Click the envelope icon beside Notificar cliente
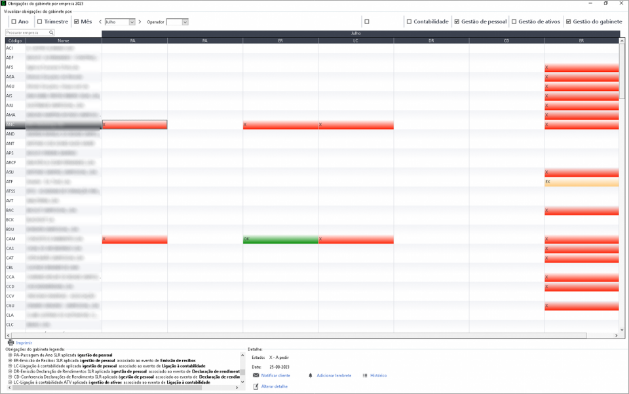Image resolution: width=629 pixels, height=394 pixels. click(256, 375)
